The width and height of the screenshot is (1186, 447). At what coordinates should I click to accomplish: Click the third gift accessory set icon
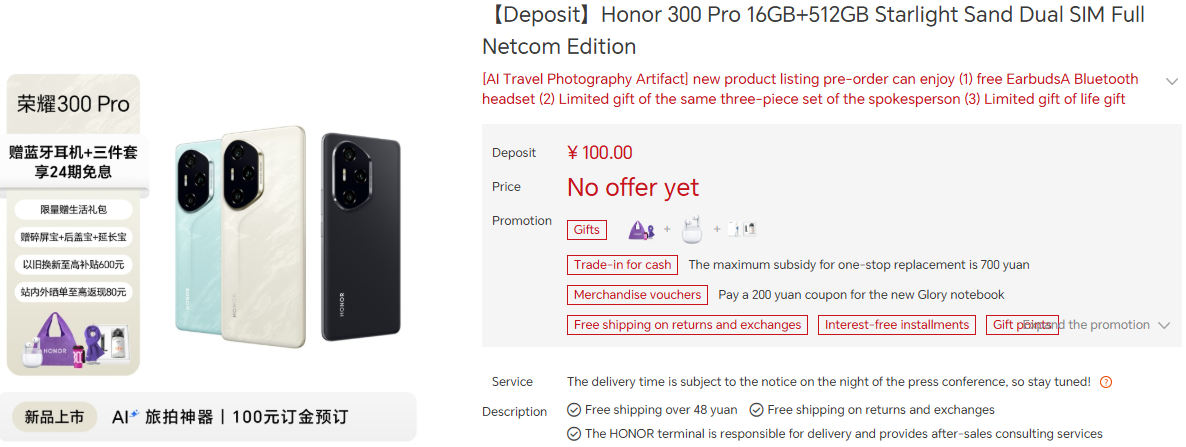[x=741, y=230]
